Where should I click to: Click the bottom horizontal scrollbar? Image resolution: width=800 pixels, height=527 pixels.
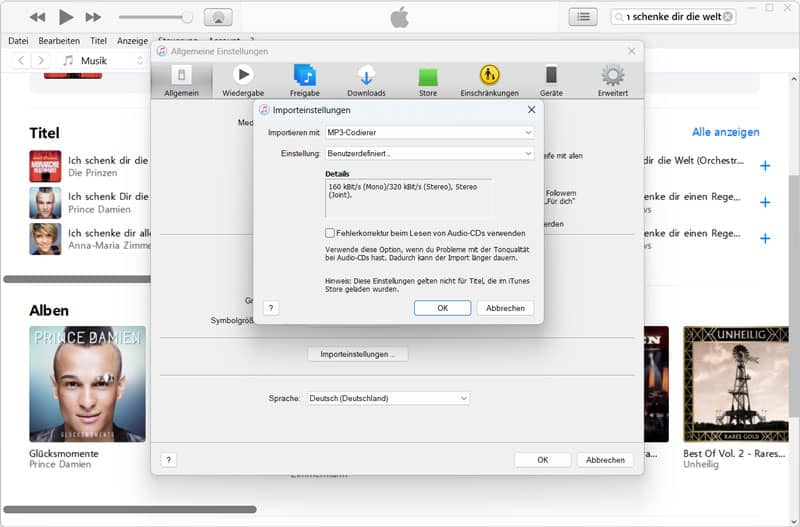click(x=130, y=509)
